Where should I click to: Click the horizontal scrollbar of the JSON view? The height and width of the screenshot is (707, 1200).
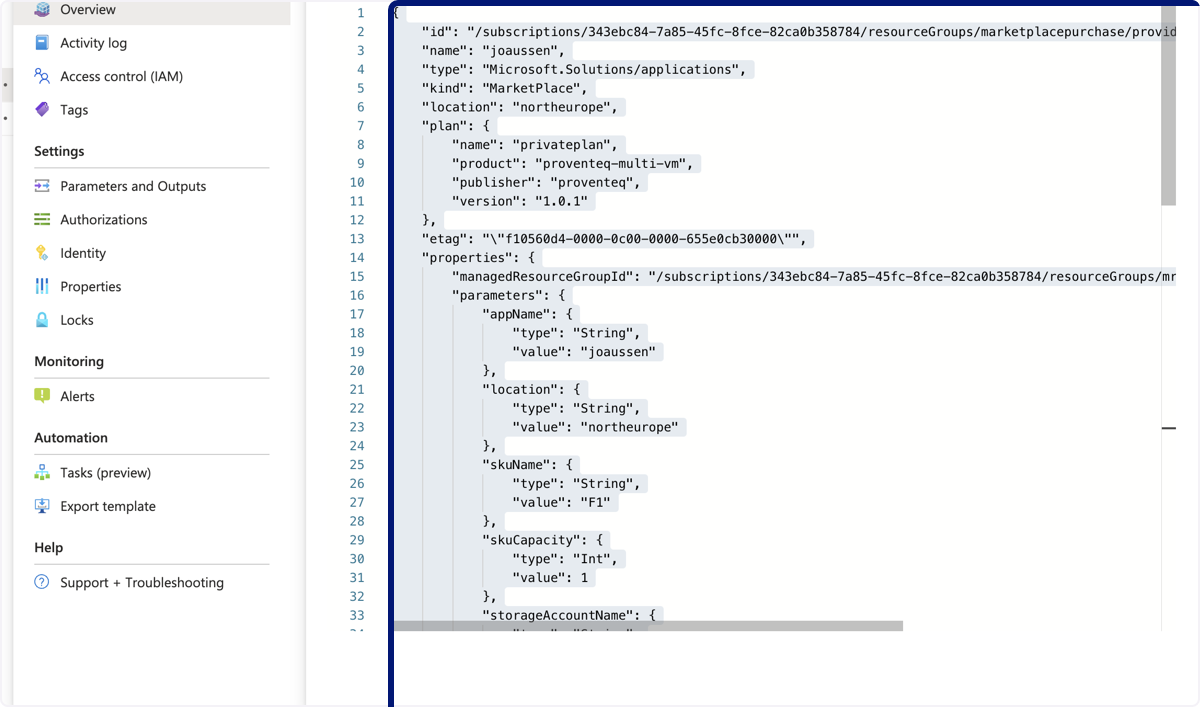pos(648,626)
